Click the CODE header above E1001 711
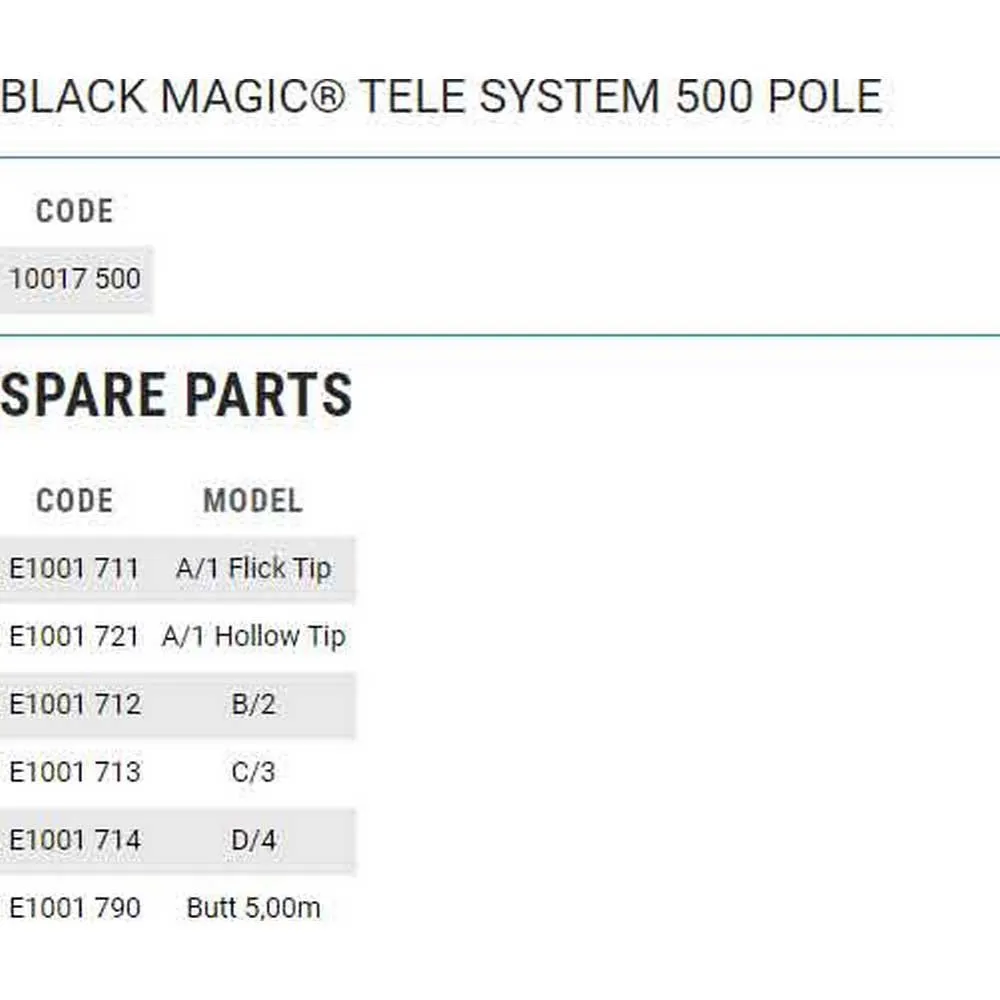 tap(75, 501)
